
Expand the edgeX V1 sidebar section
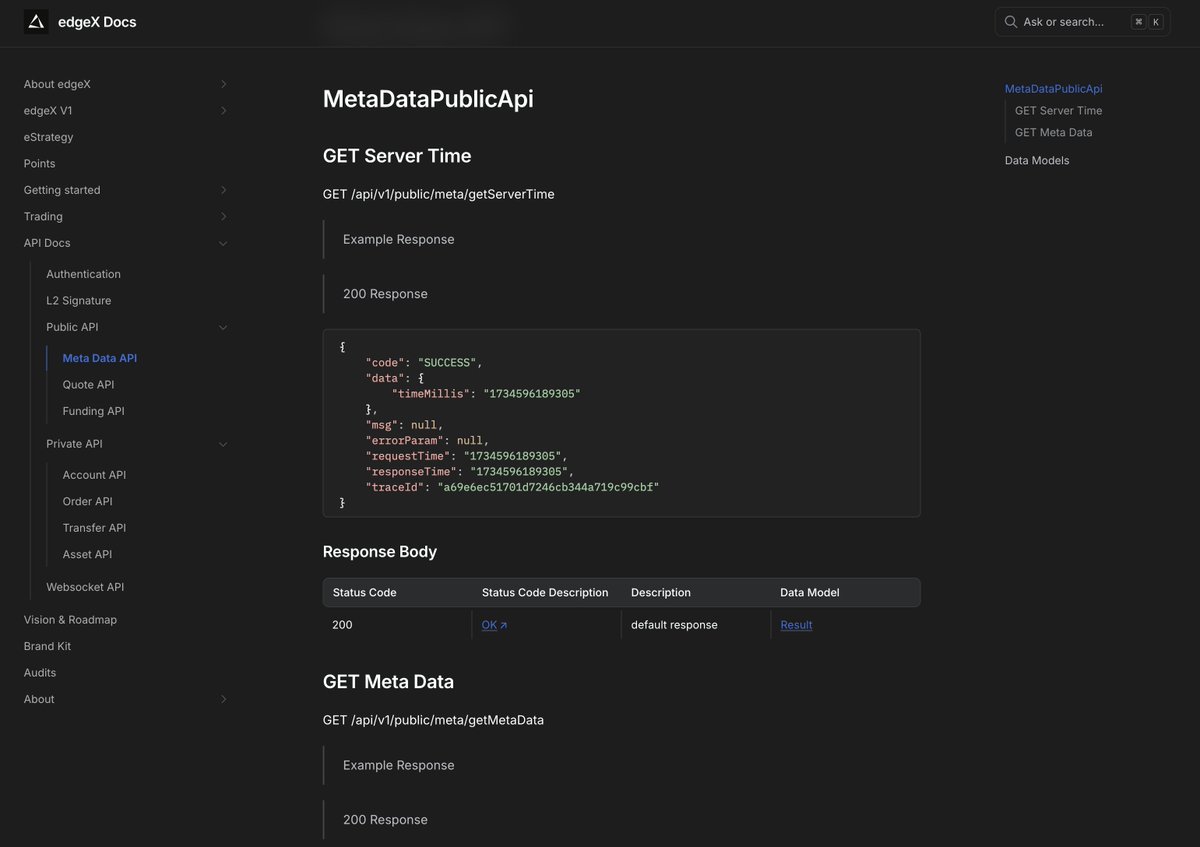coord(223,110)
